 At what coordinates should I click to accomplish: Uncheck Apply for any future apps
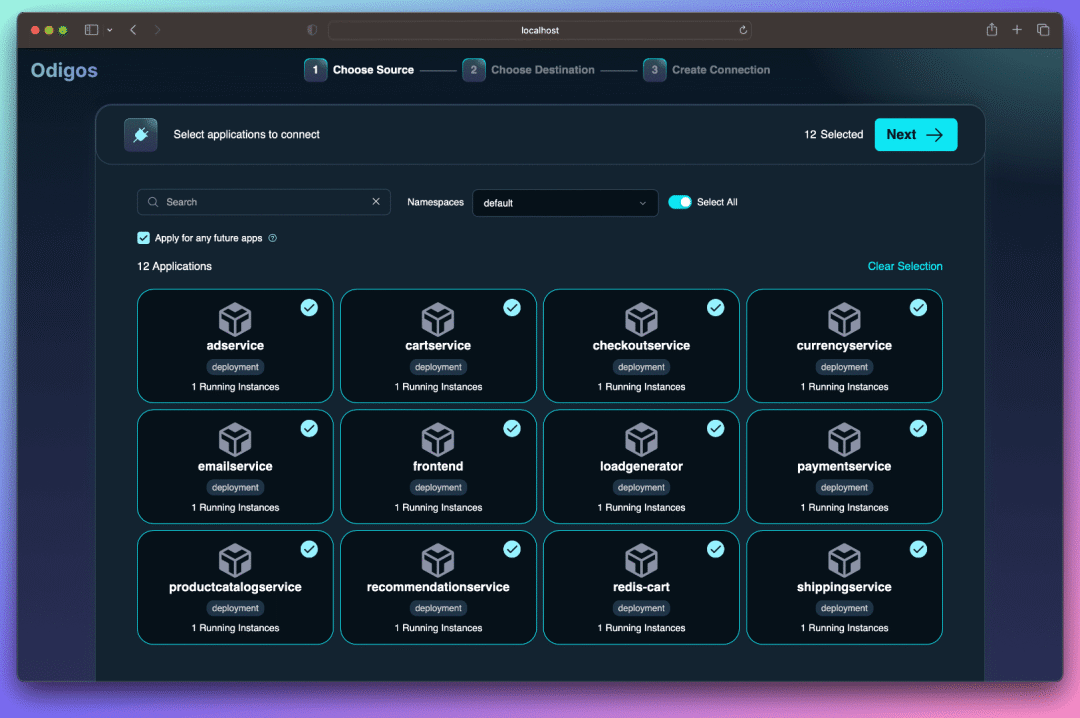point(143,238)
